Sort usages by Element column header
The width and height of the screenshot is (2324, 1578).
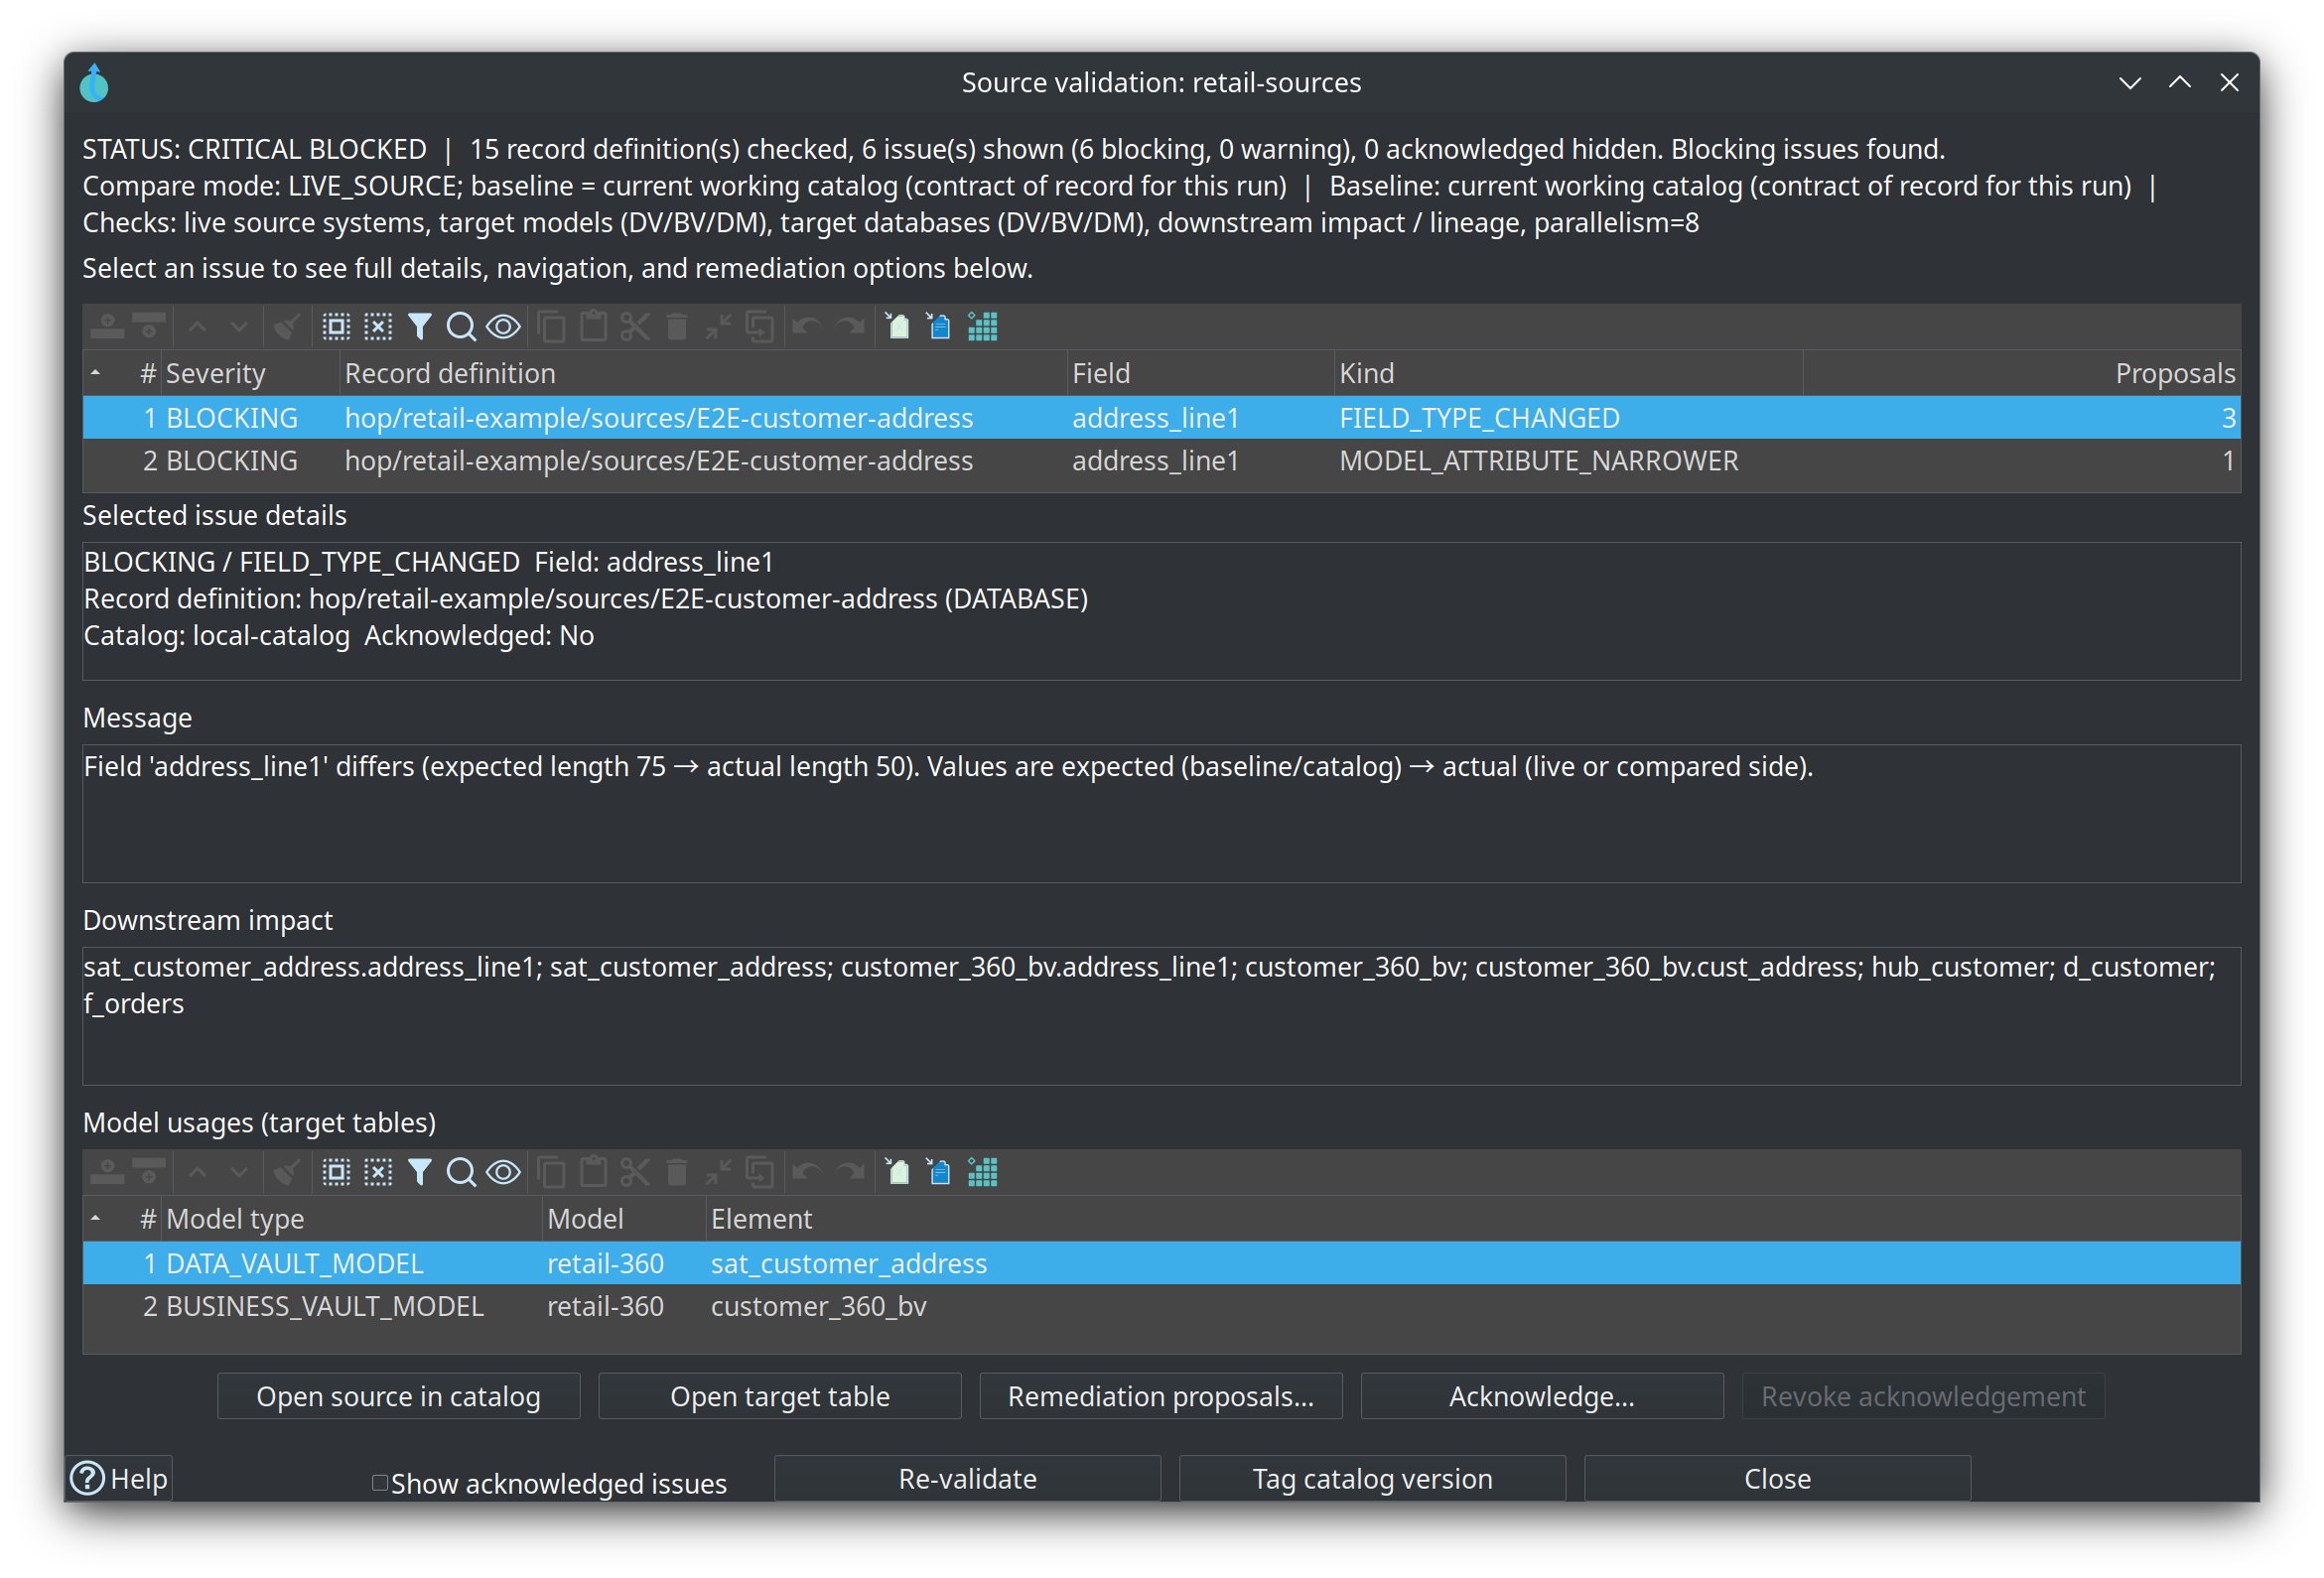[1472, 1218]
